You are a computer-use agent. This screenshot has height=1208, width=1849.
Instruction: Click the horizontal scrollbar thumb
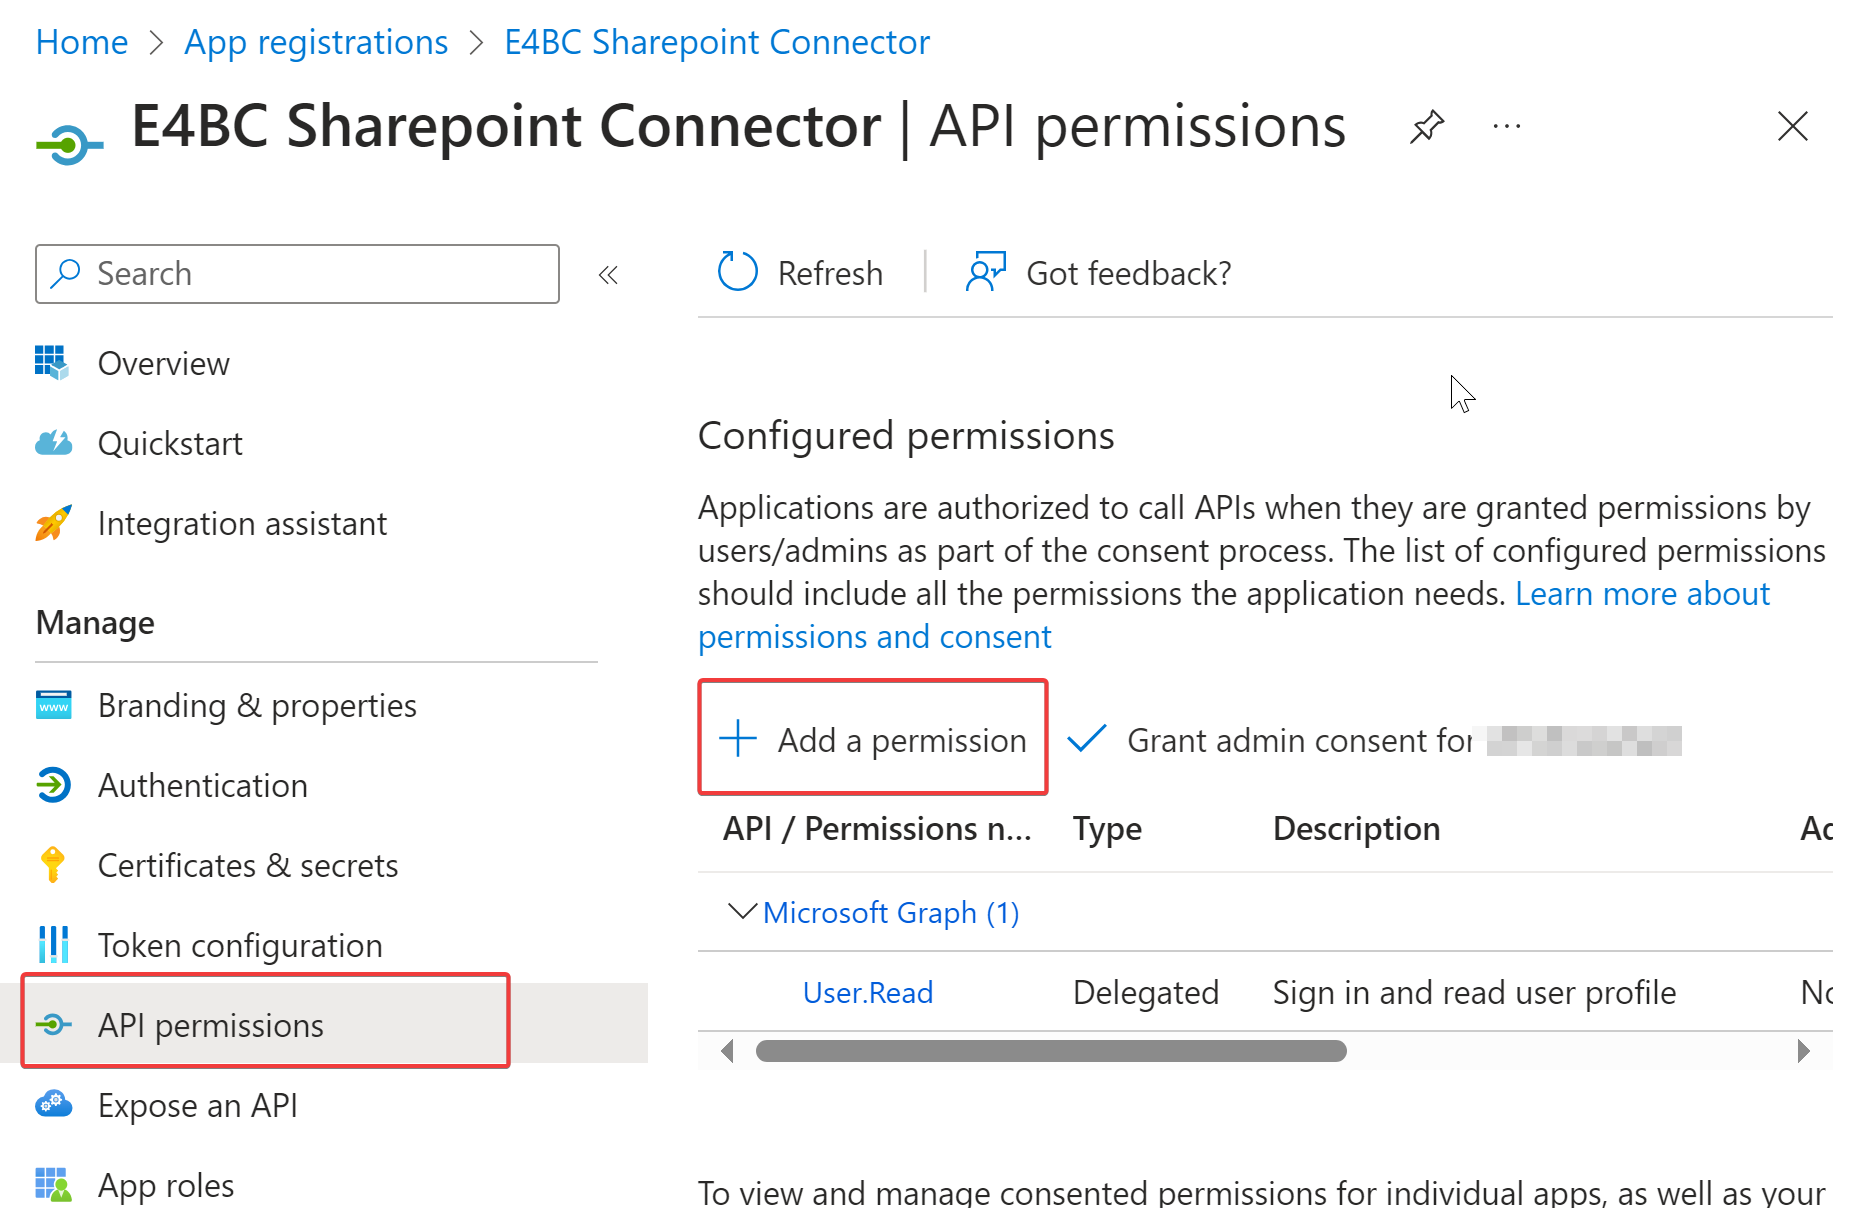click(1050, 1051)
